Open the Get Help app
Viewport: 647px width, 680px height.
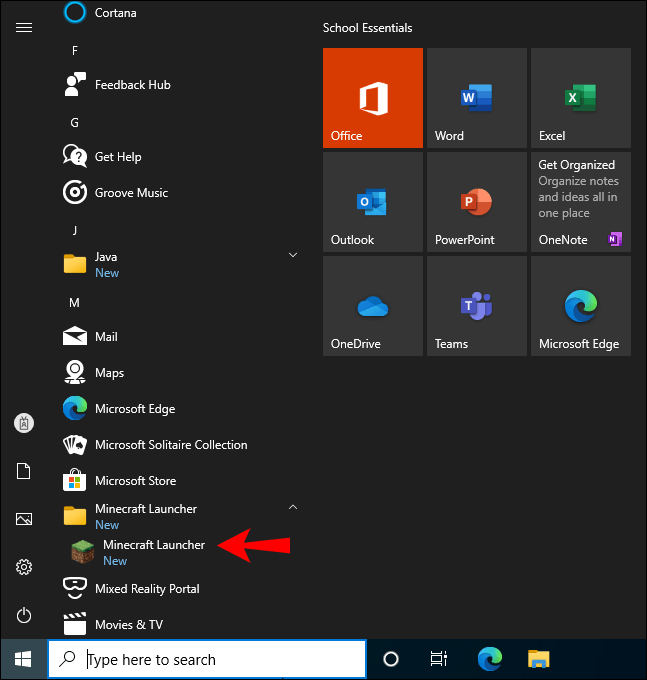[180, 157]
